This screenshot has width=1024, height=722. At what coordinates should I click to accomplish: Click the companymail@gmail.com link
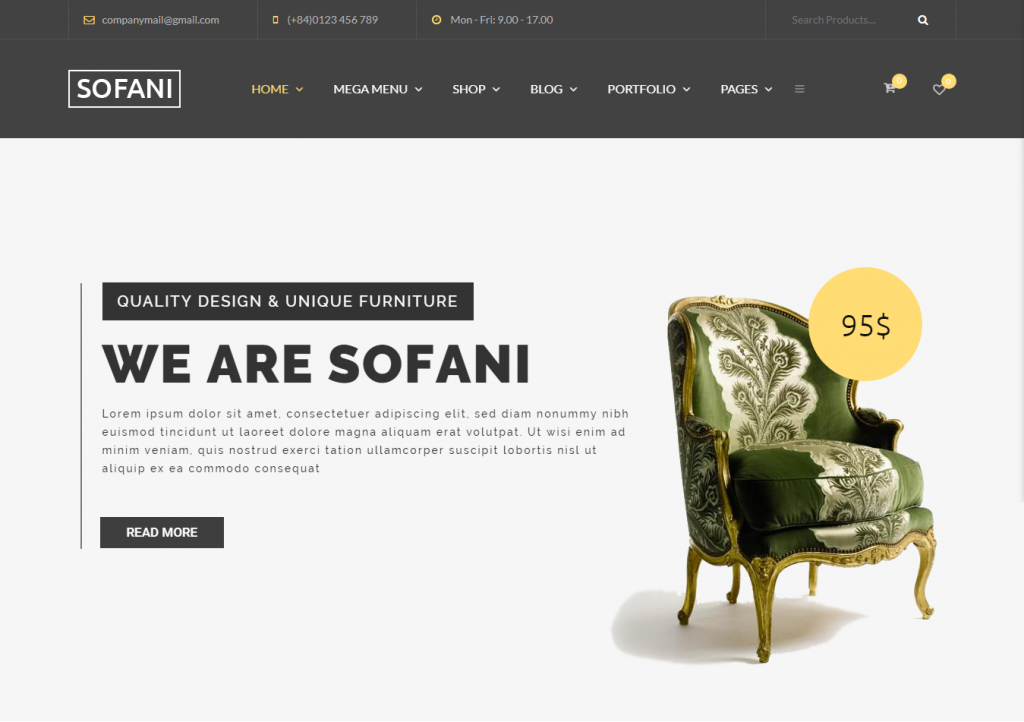point(161,20)
